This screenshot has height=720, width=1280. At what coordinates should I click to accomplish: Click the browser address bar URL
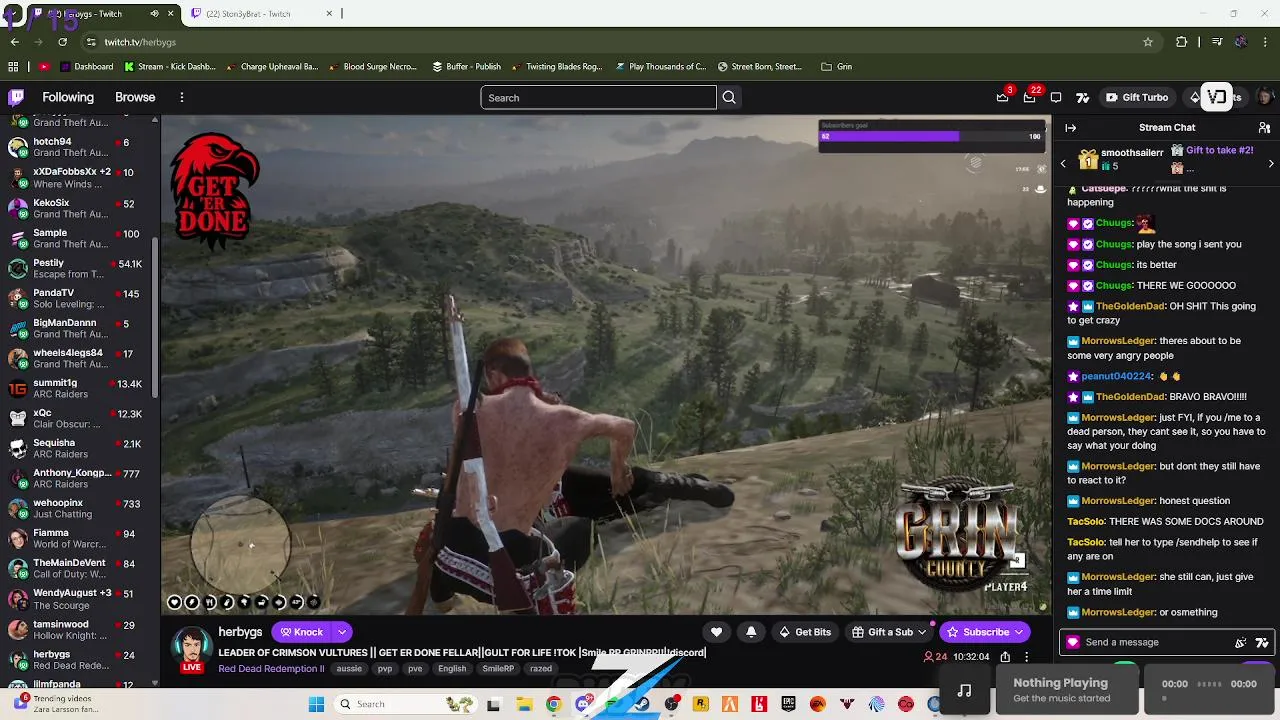click(x=140, y=42)
